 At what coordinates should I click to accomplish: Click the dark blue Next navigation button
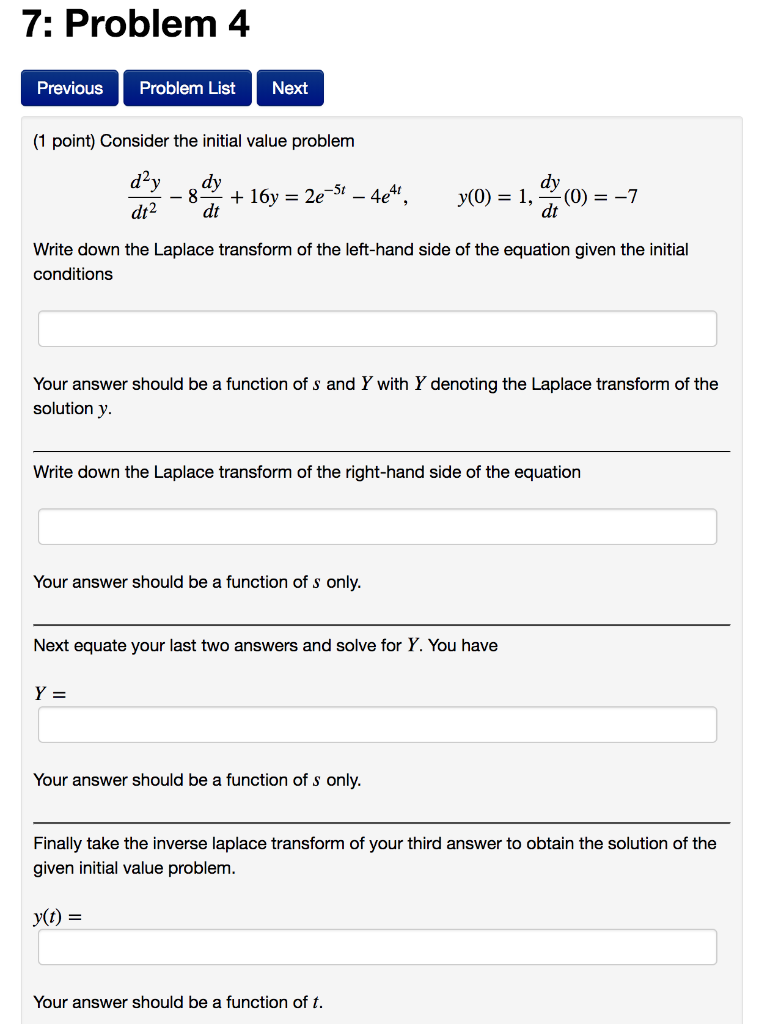coord(289,88)
